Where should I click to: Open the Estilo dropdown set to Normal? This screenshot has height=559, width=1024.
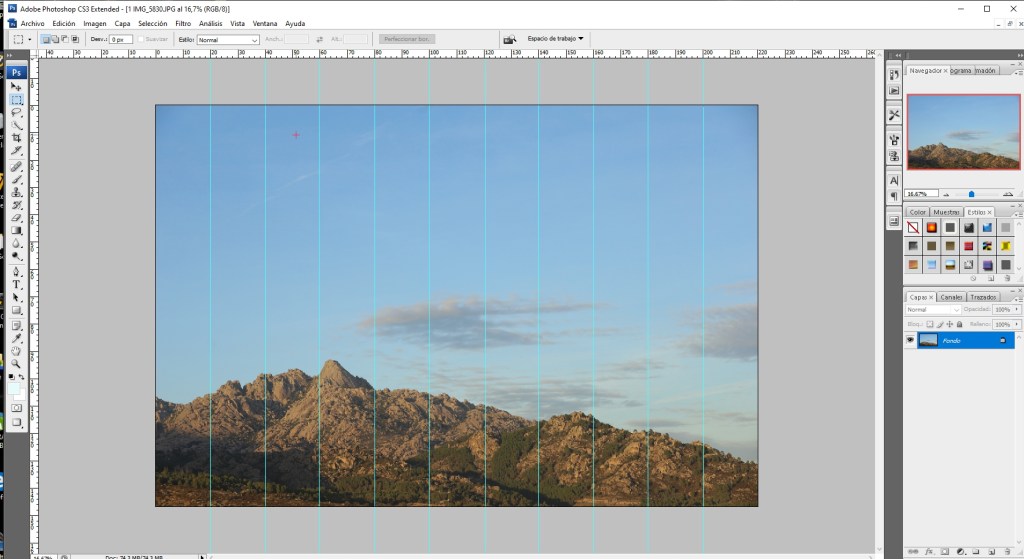coord(228,39)
